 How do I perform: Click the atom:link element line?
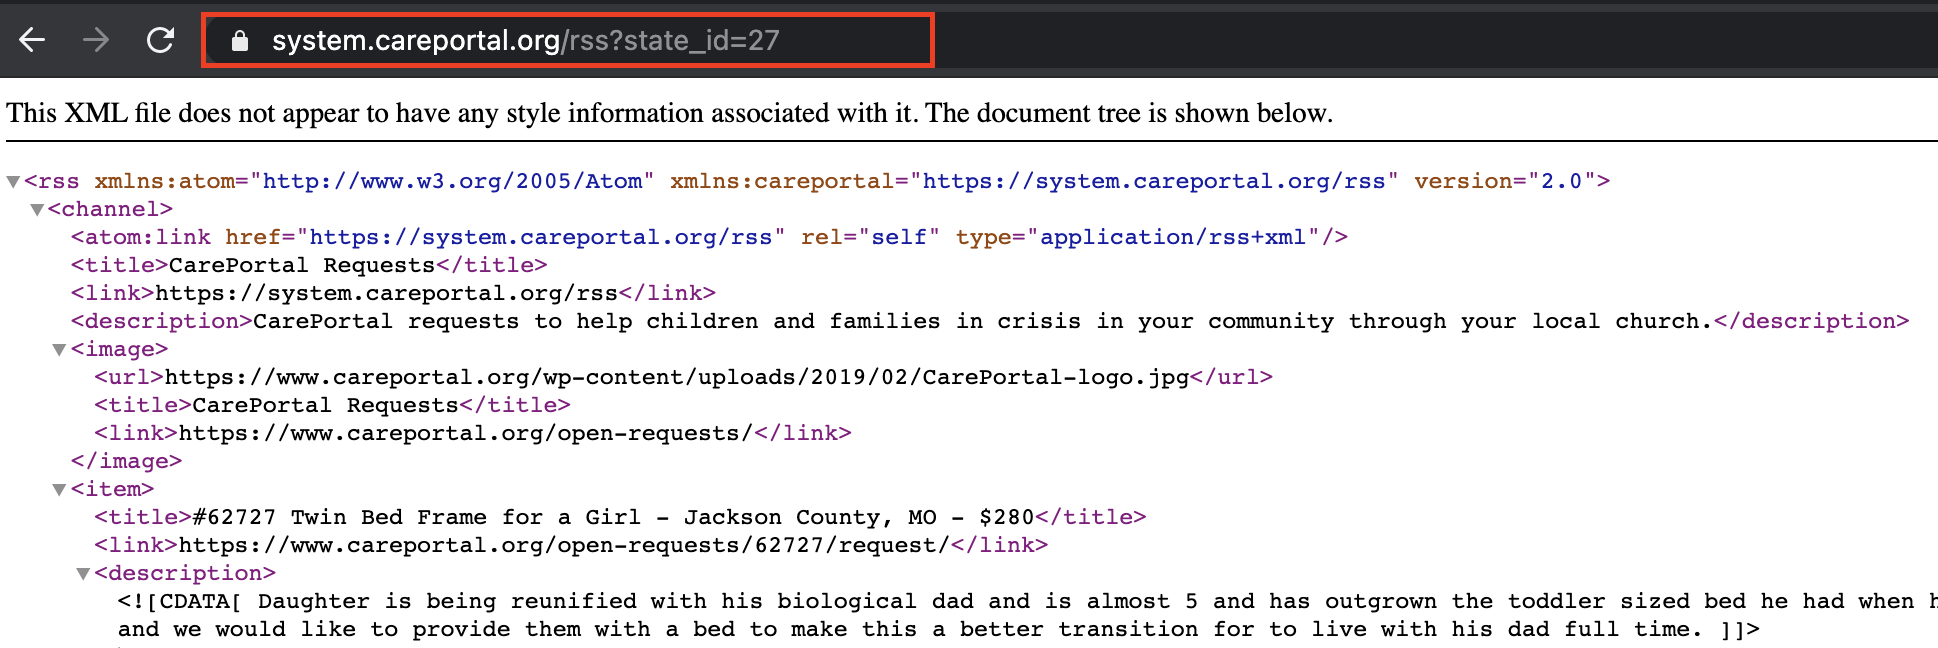click(x=708, y=238)
